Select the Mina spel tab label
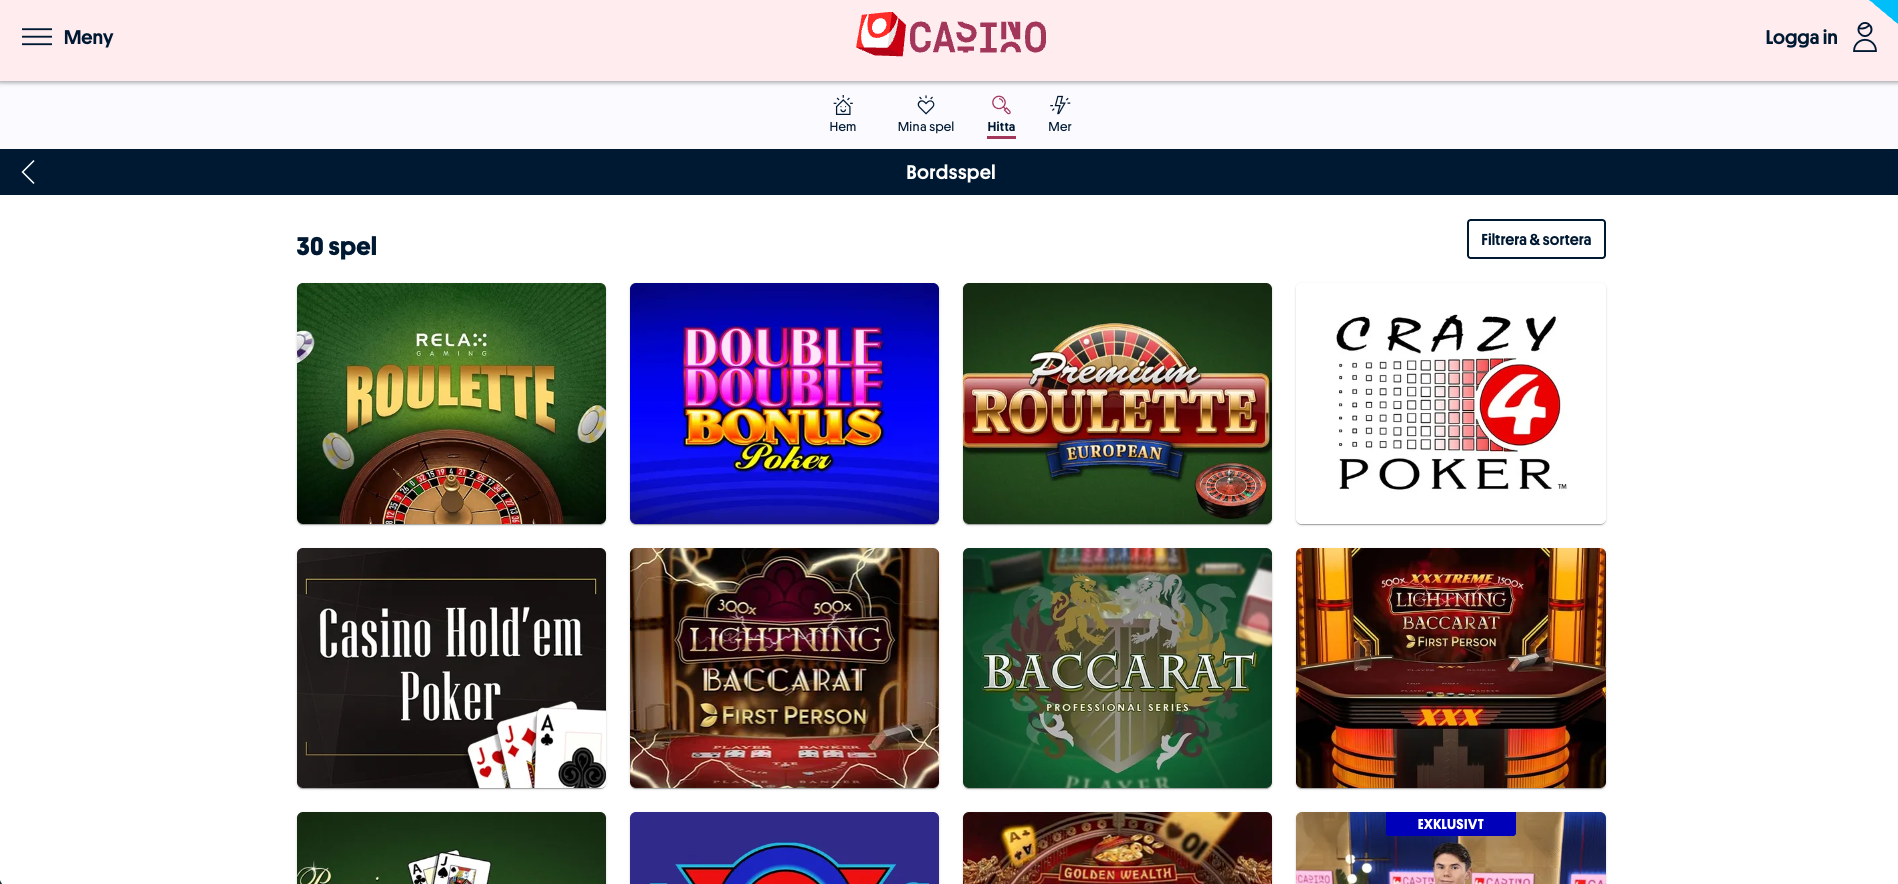Screen dimensions: 1898x884 pyautogui.click(x=926, y=127)
